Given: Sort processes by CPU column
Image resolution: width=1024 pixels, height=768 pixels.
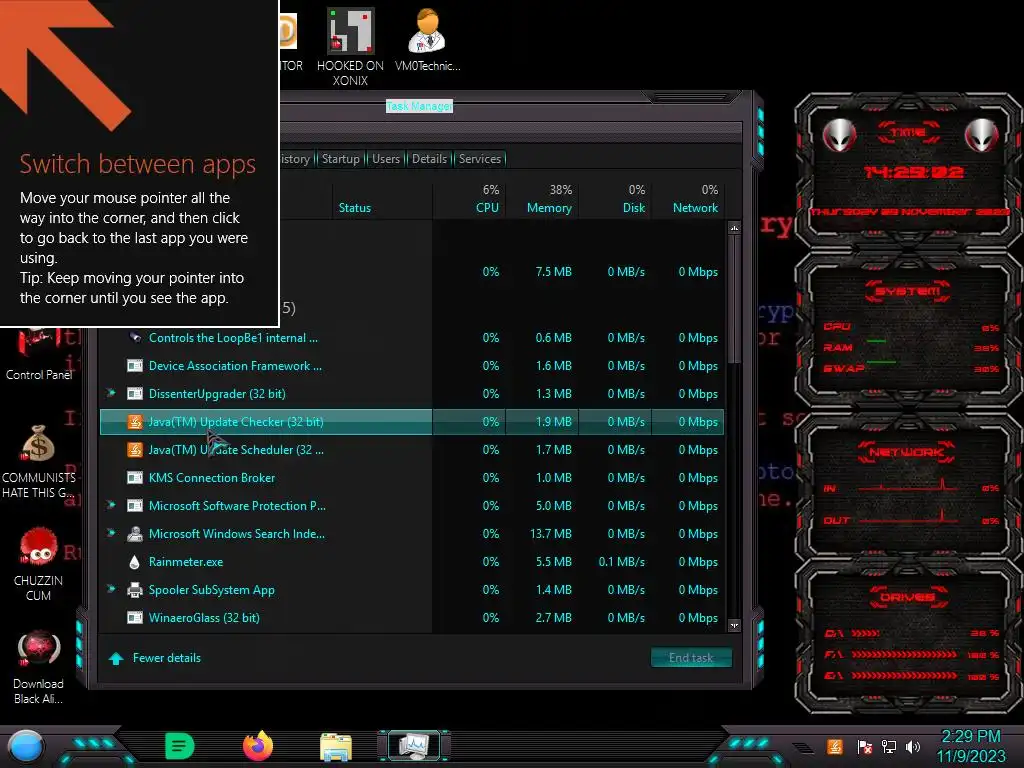Looking at the screenshot, I should tap(469, 199).
